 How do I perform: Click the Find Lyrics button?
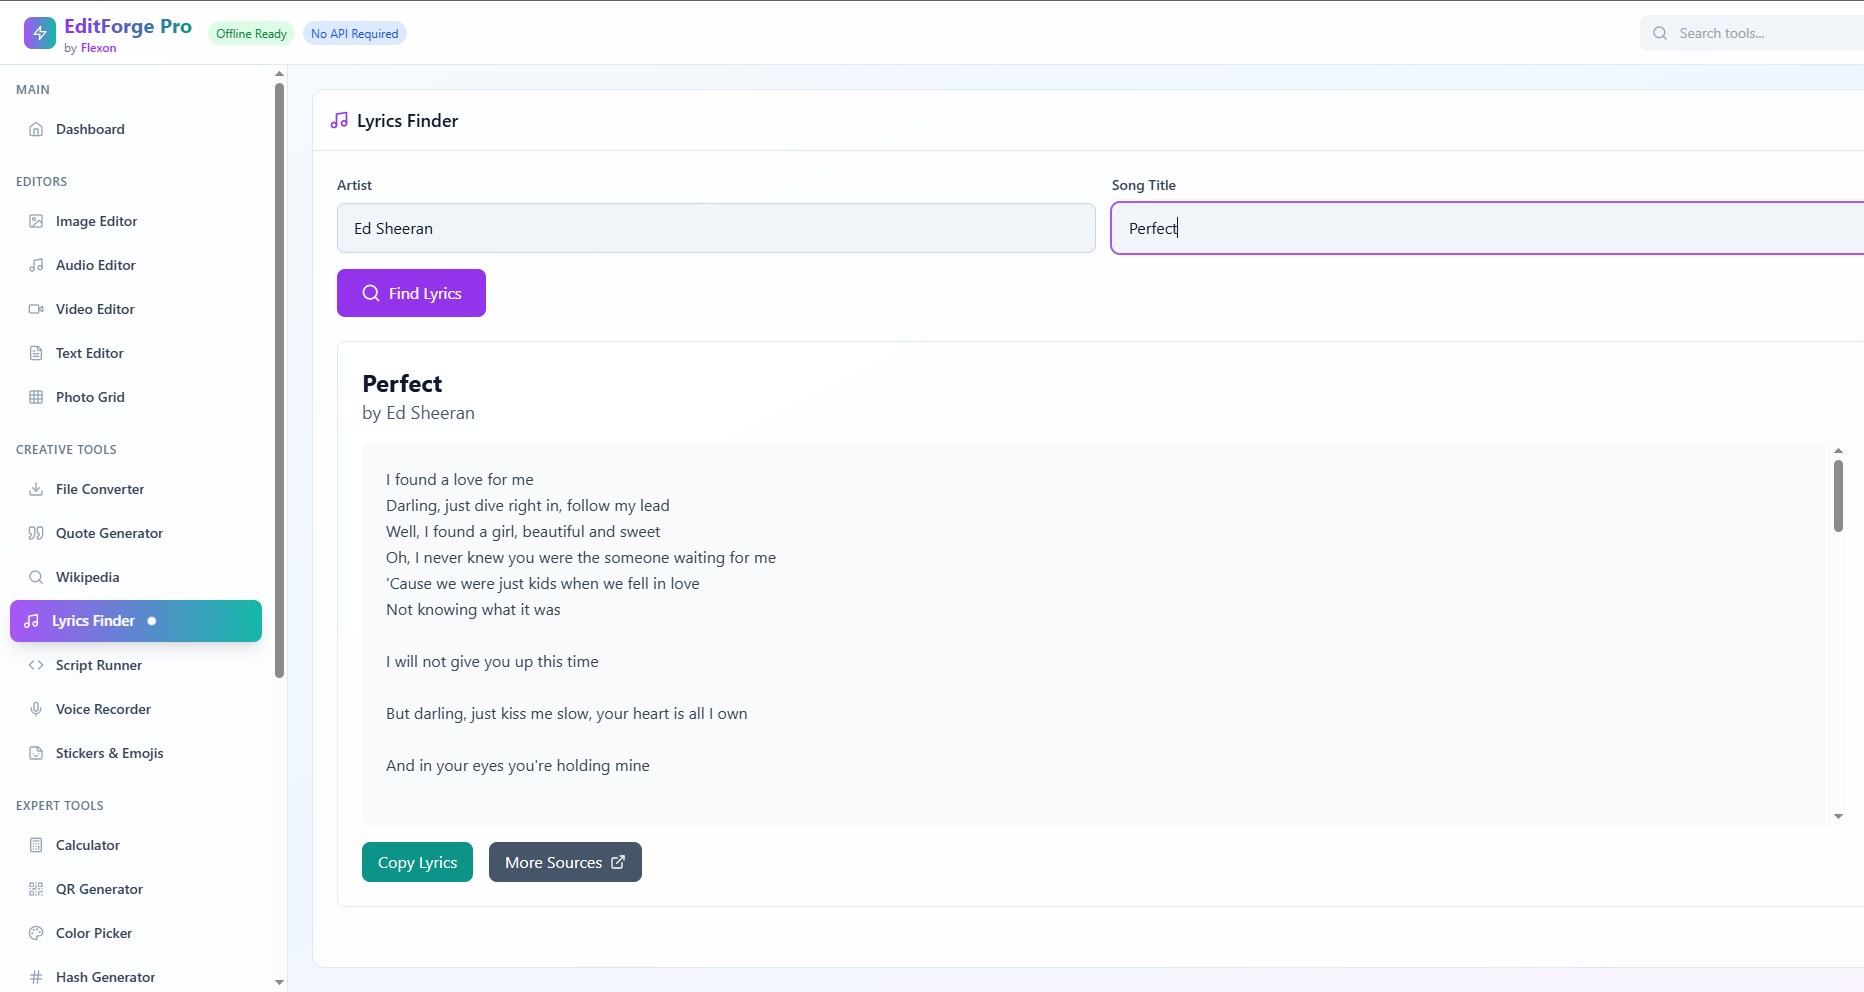411,293
